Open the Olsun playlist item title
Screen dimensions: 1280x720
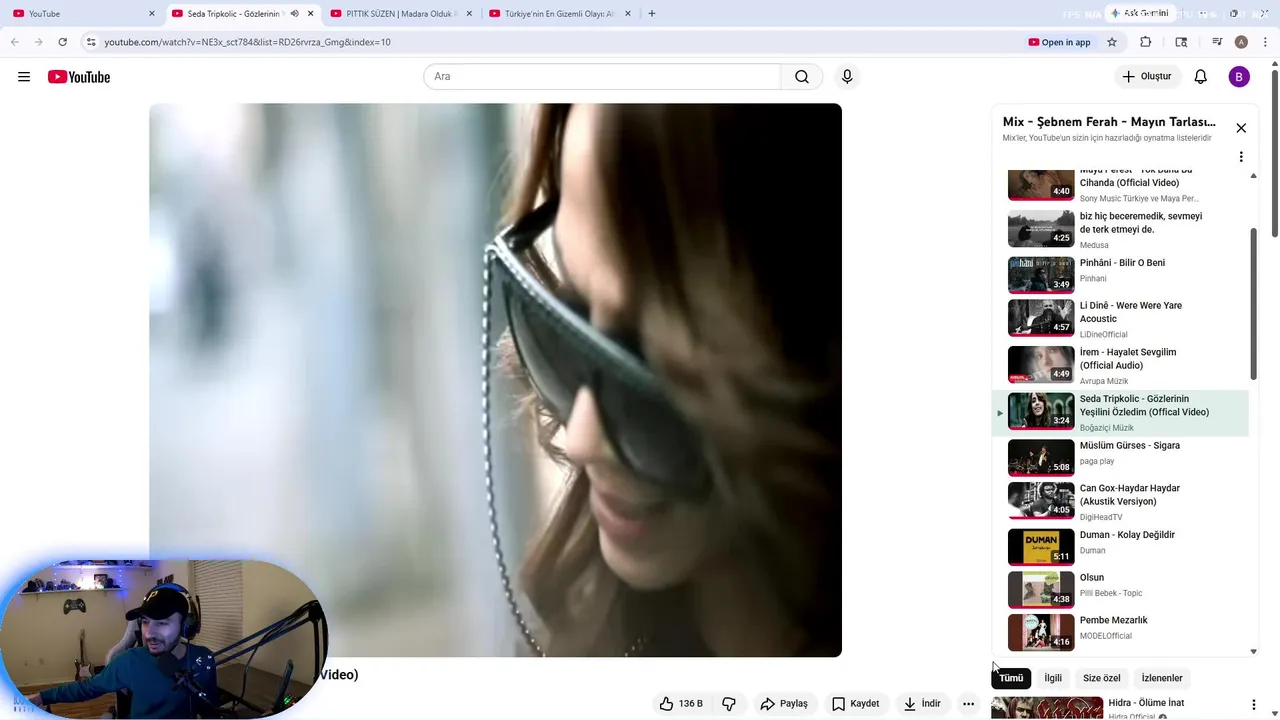pos(1092,578)
